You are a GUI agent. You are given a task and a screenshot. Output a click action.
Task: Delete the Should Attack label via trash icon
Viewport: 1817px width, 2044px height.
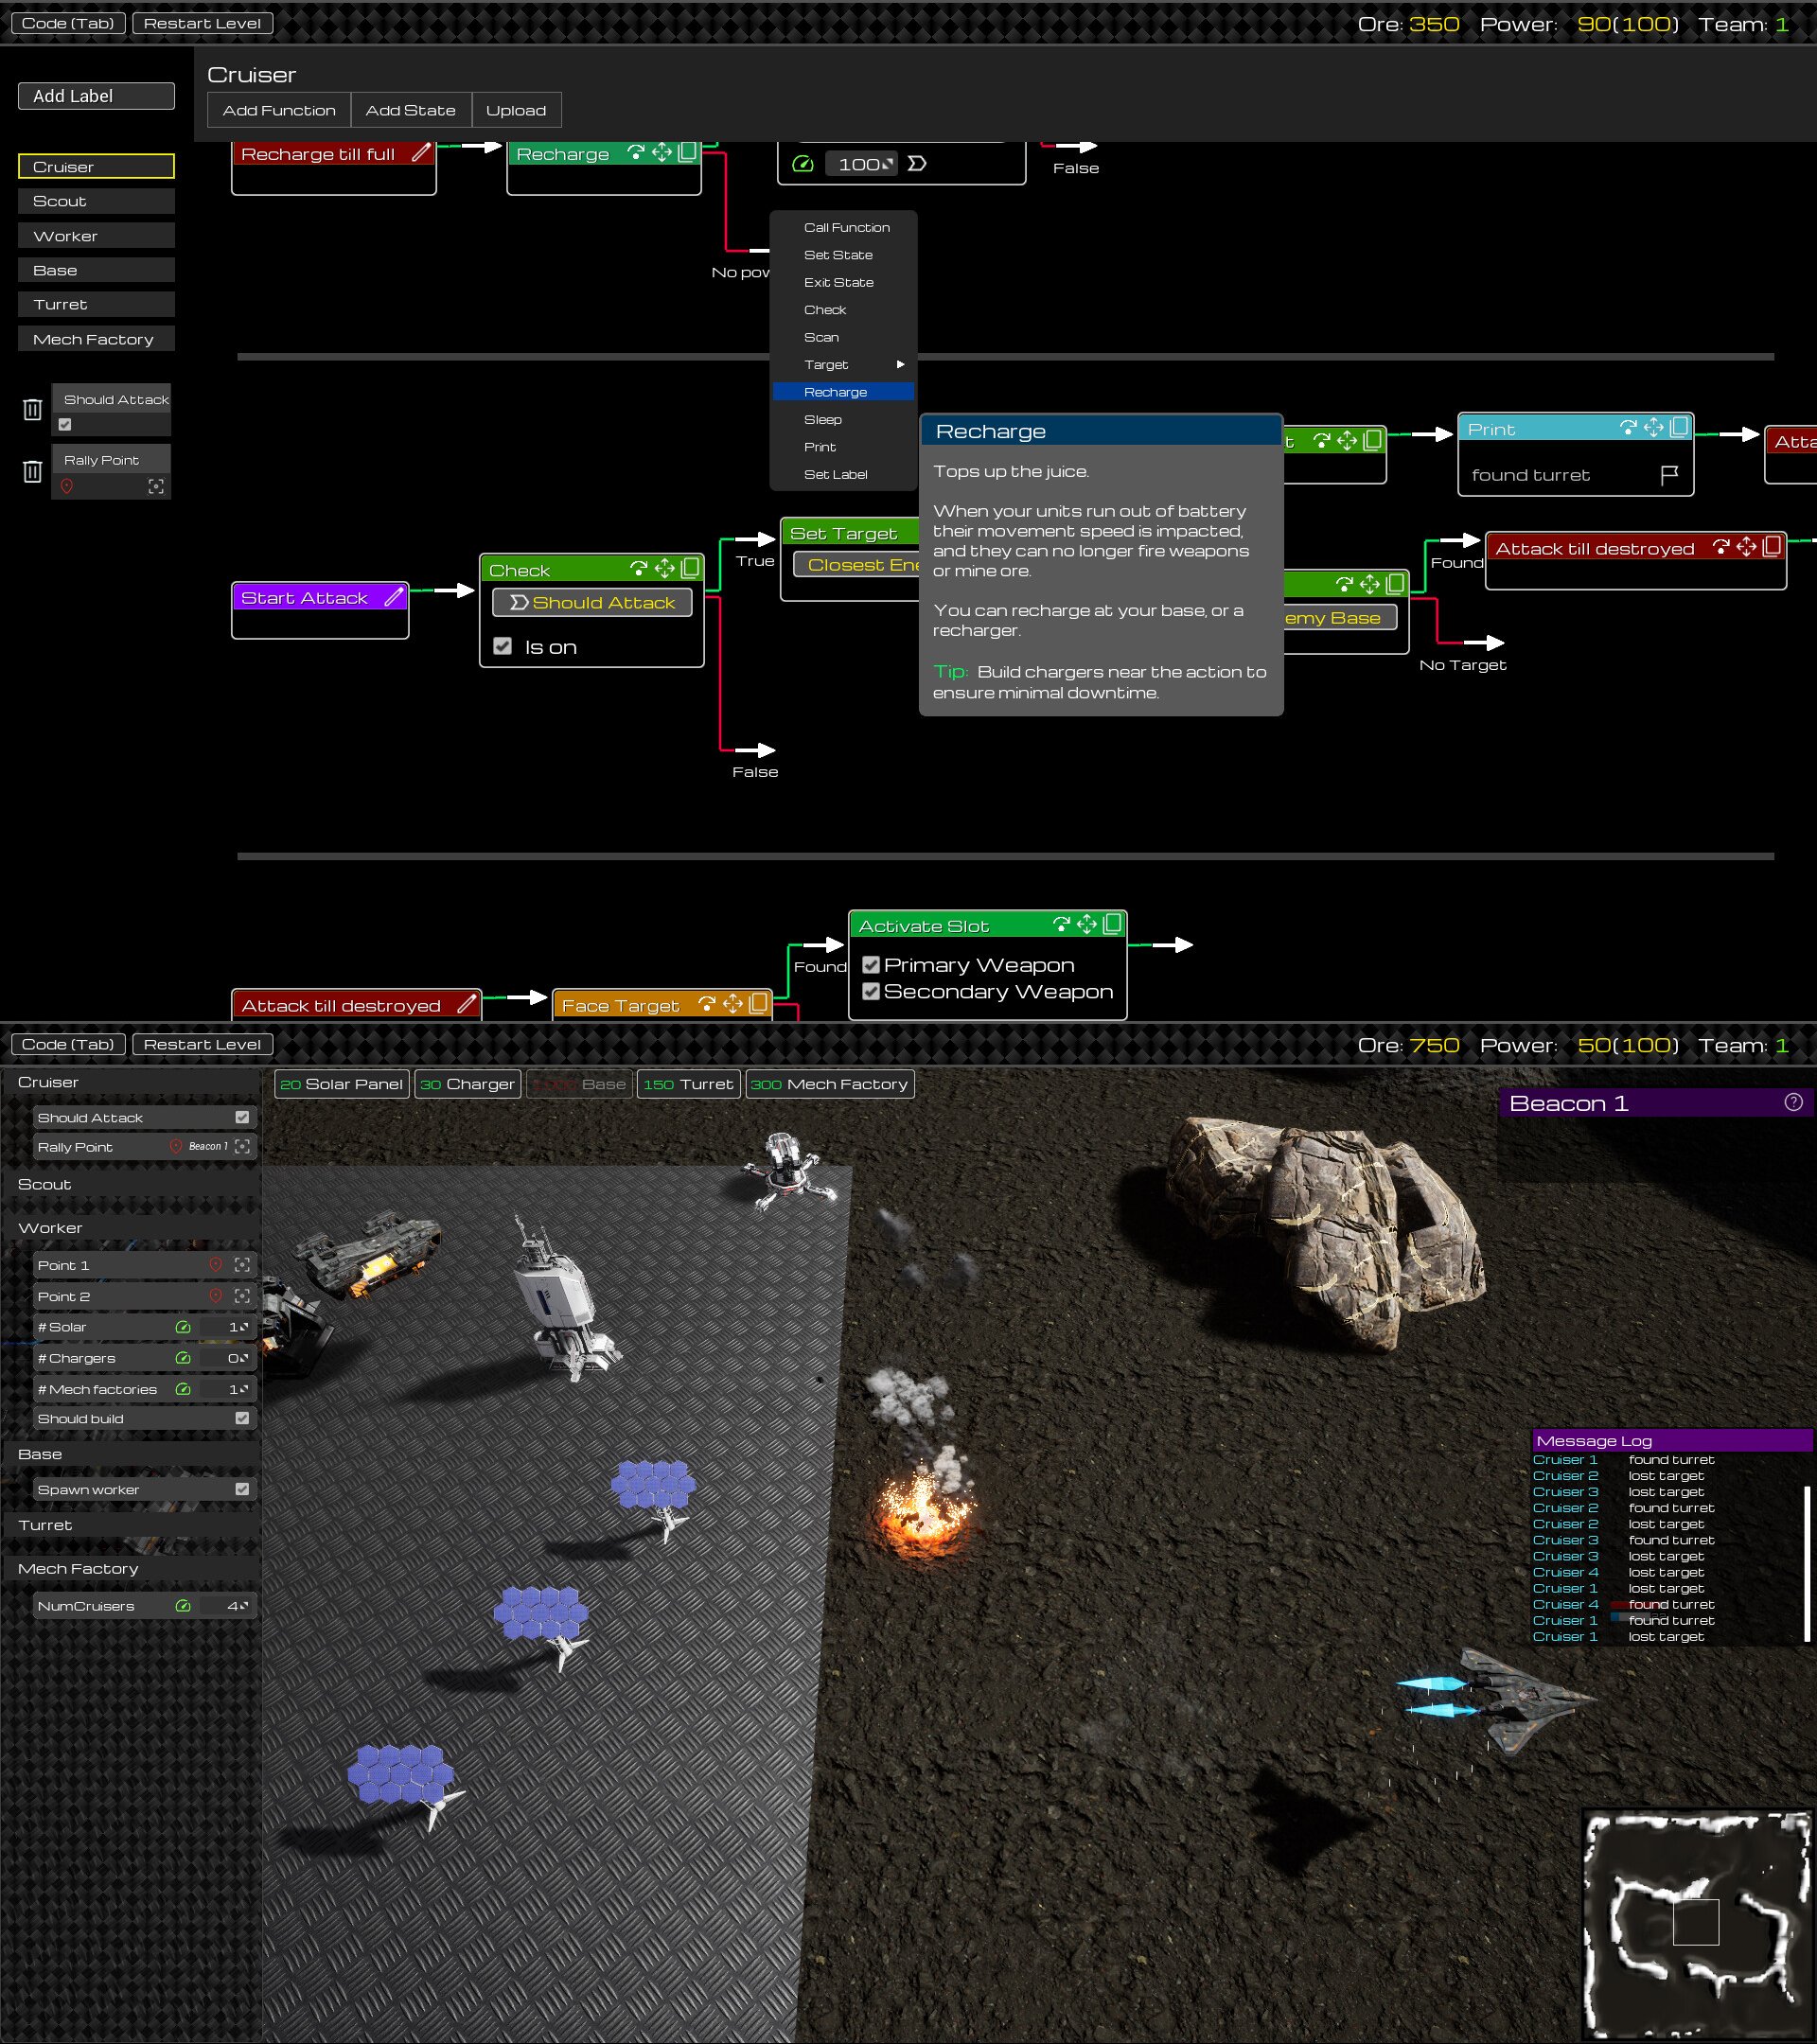tap(32, 409)
